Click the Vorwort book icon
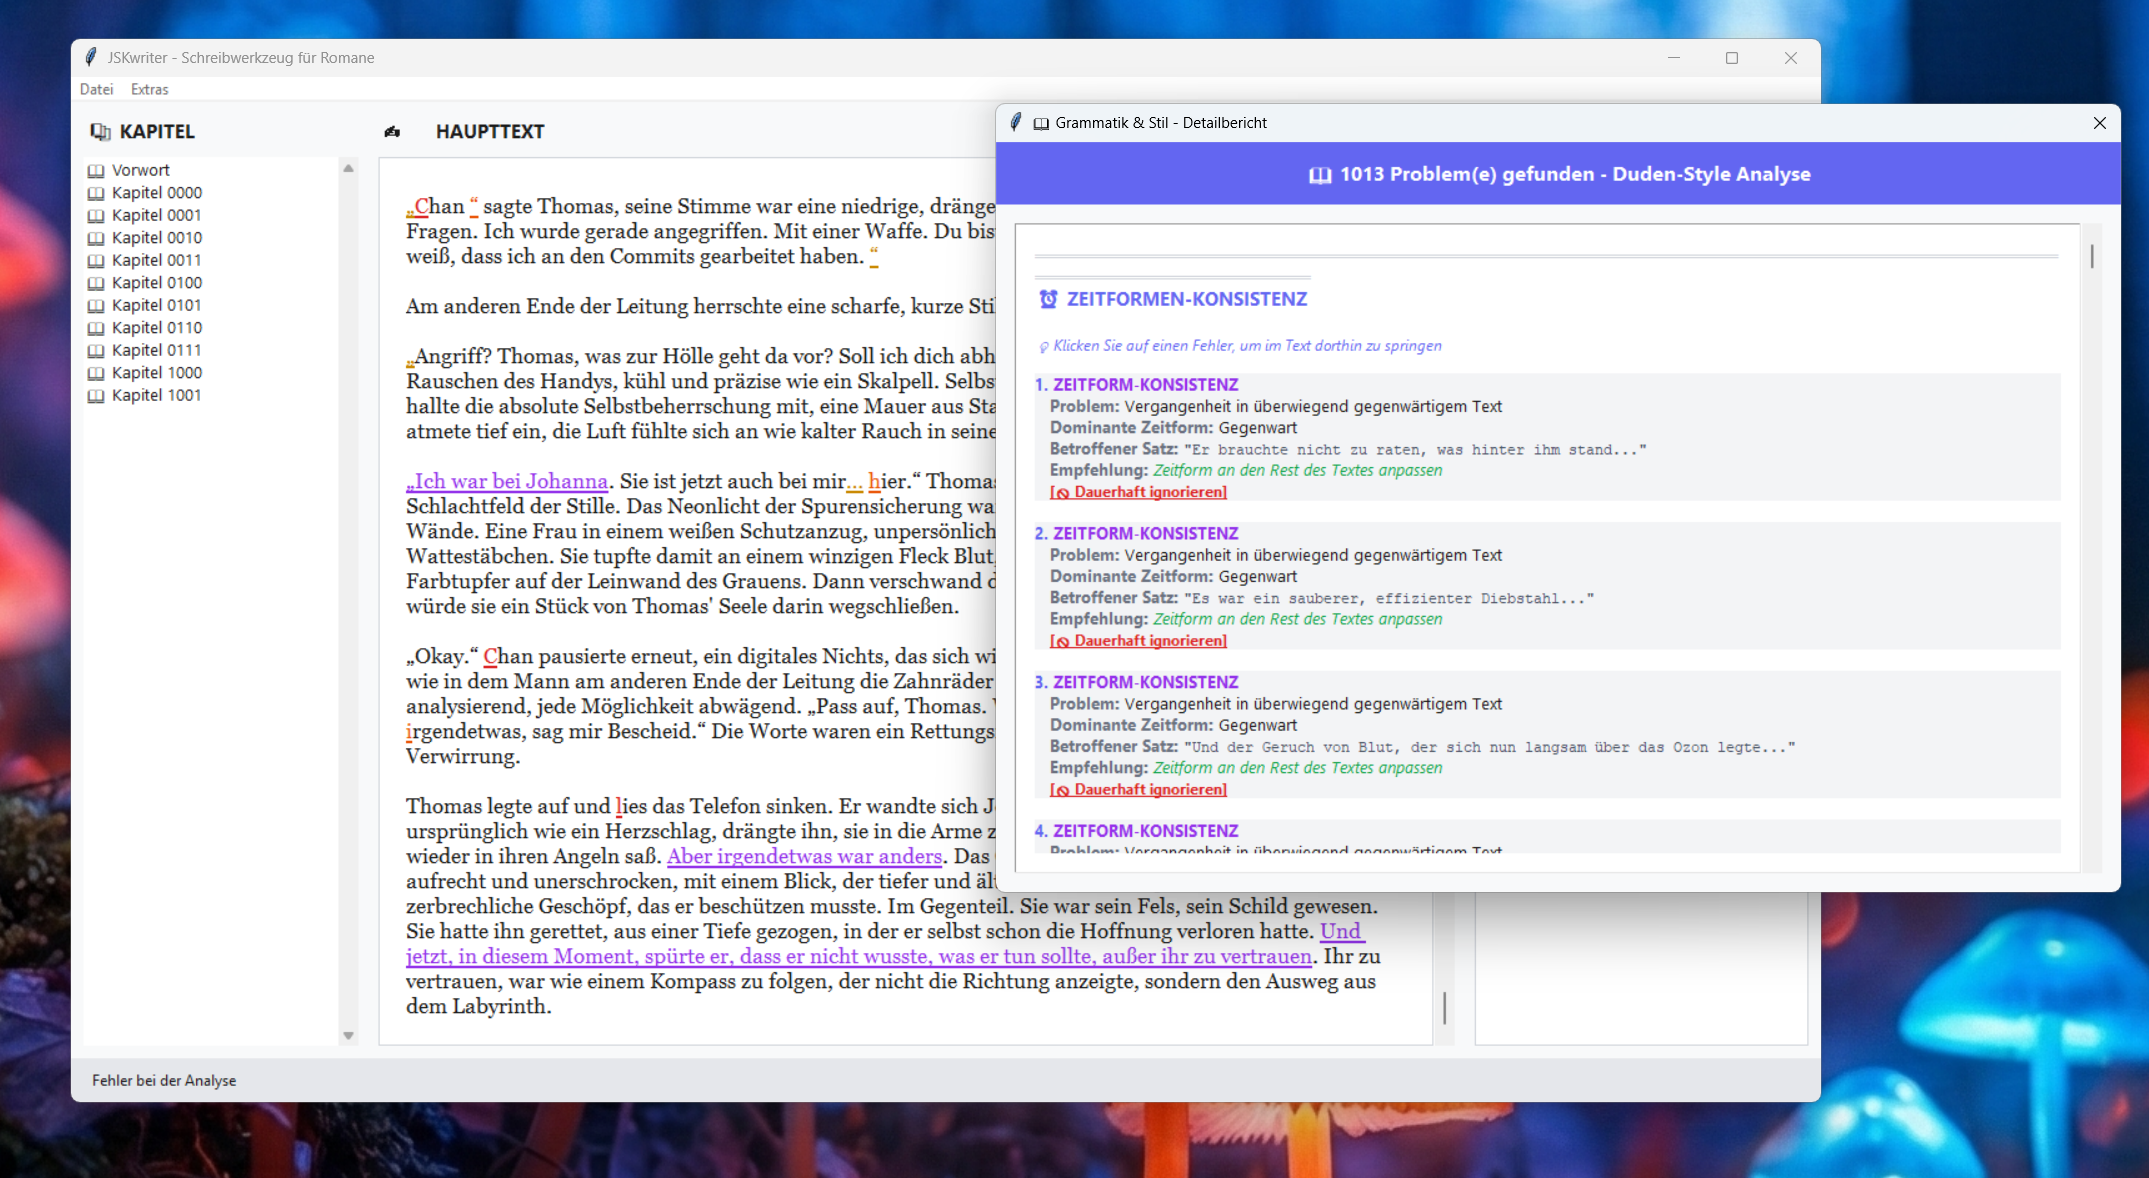The height and width of the screenshot is (1178, 2149). [96, 171]
